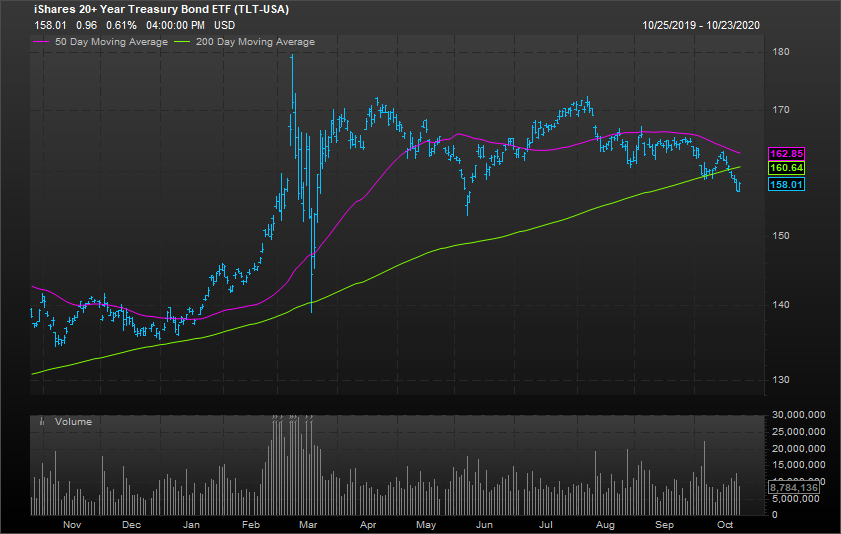The image size is (841, 534).
Task: Click the 30,000,000 volume axis label
Action: (799, 415)
